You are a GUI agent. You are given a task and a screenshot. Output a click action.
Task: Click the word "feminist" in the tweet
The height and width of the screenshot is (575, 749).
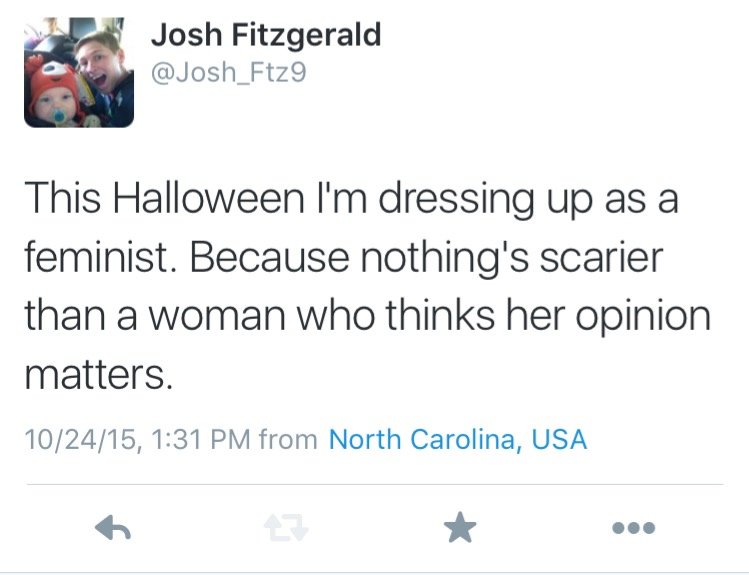tap(98, 258)
